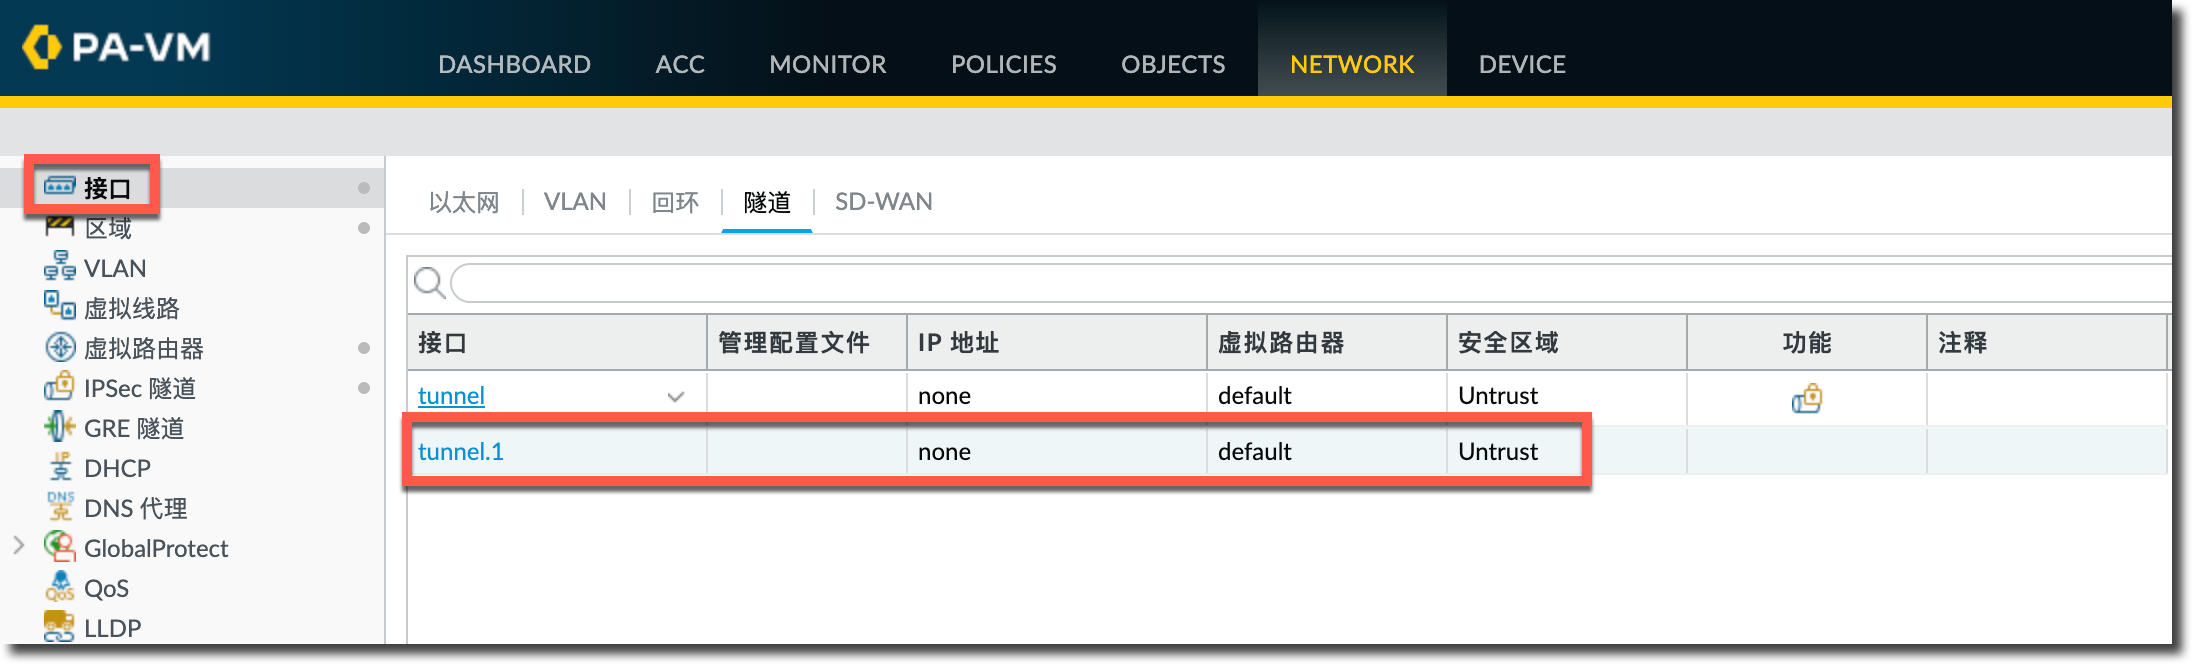Screen dimensions: 2192x664
Task: Expand the GlobalProtect tree node
Action: 19,546
